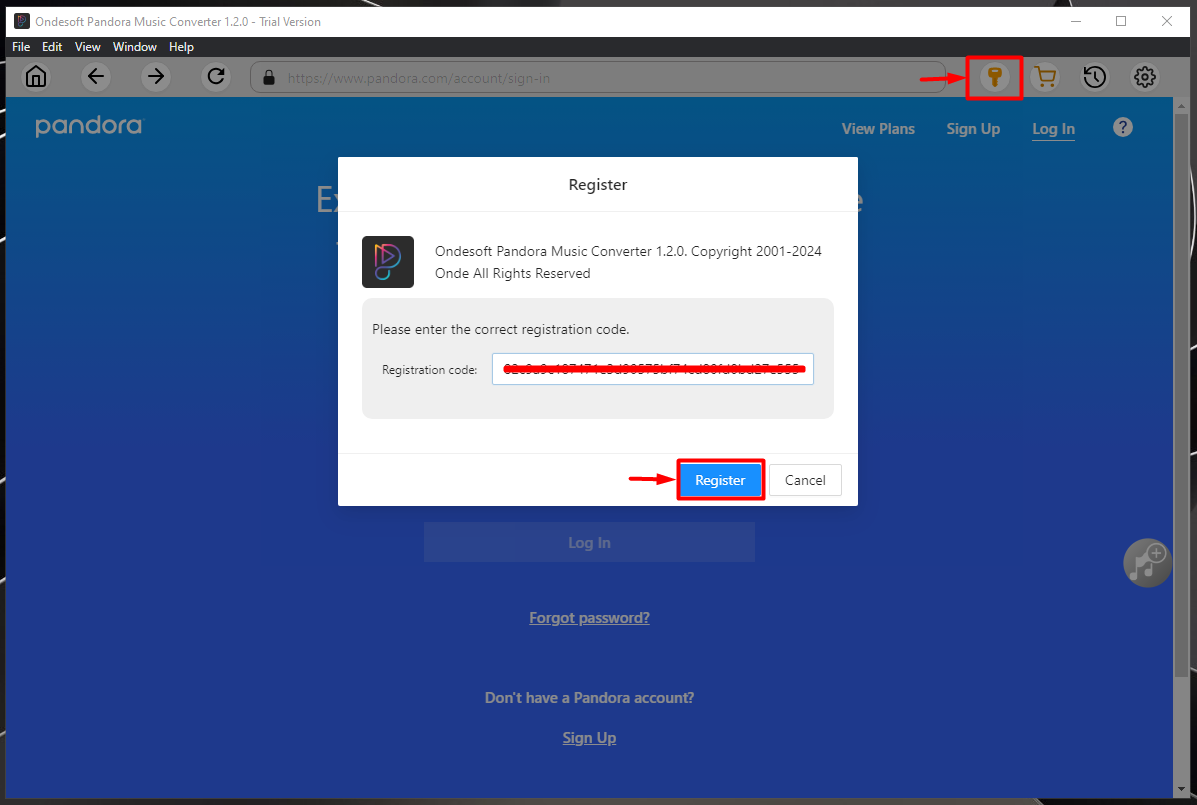Image resolution: width=1197 pixels, height=805 pixels.
Task: Click the Home icon in toolbar
Action: tap(36, 77)
